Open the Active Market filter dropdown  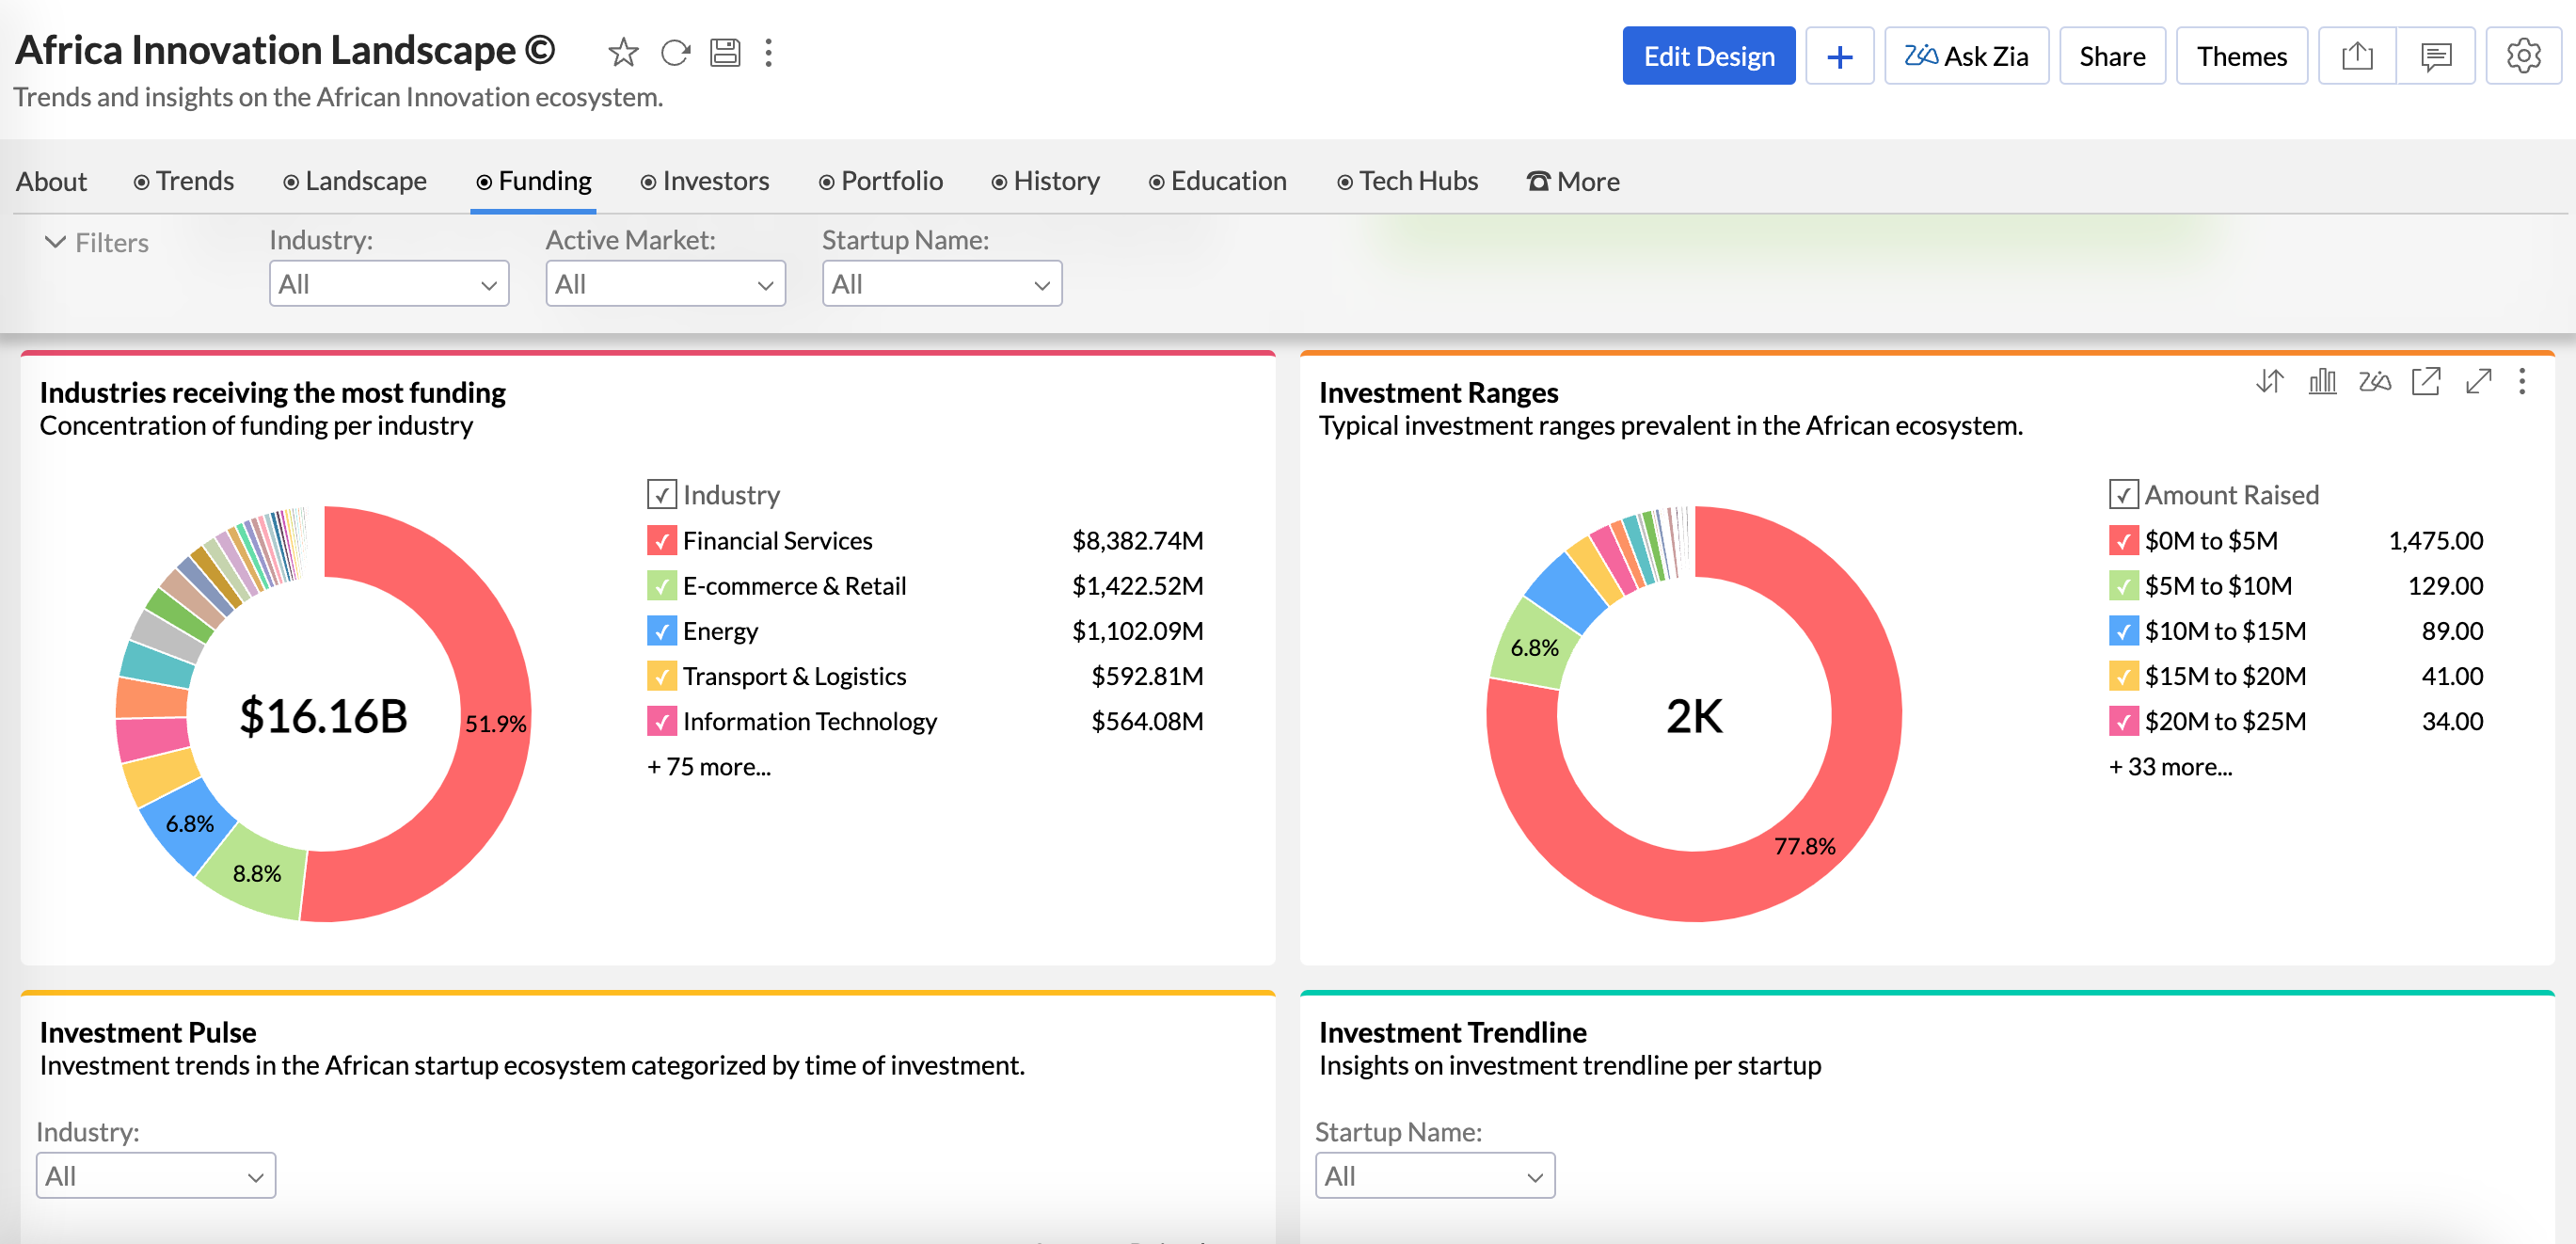[665, 284]
